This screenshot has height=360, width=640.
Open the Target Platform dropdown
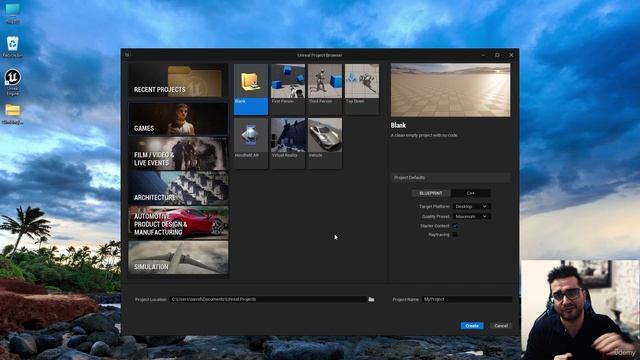click(471, 207)
